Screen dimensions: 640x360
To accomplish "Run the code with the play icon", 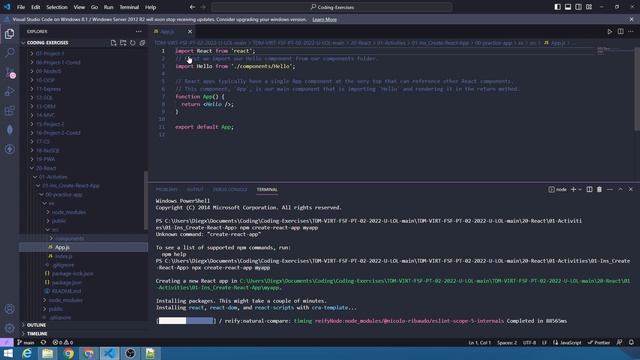I will click(609, 31).
